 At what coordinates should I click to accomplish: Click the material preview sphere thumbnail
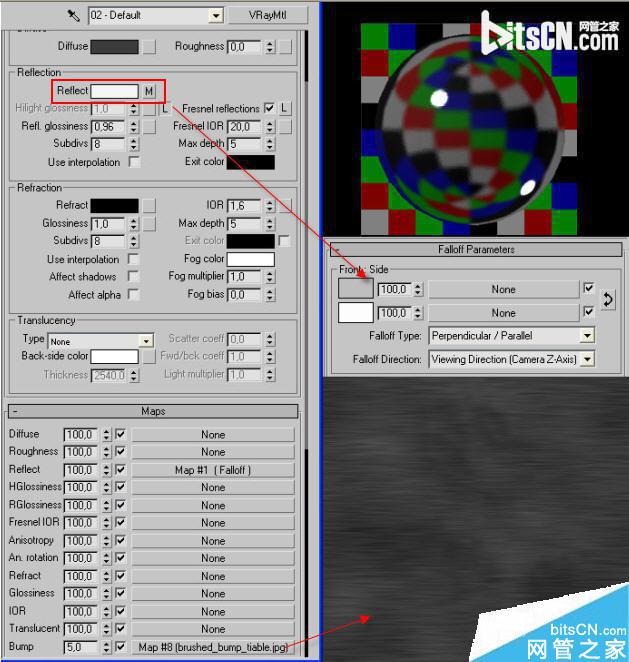[x=469, y=129]
